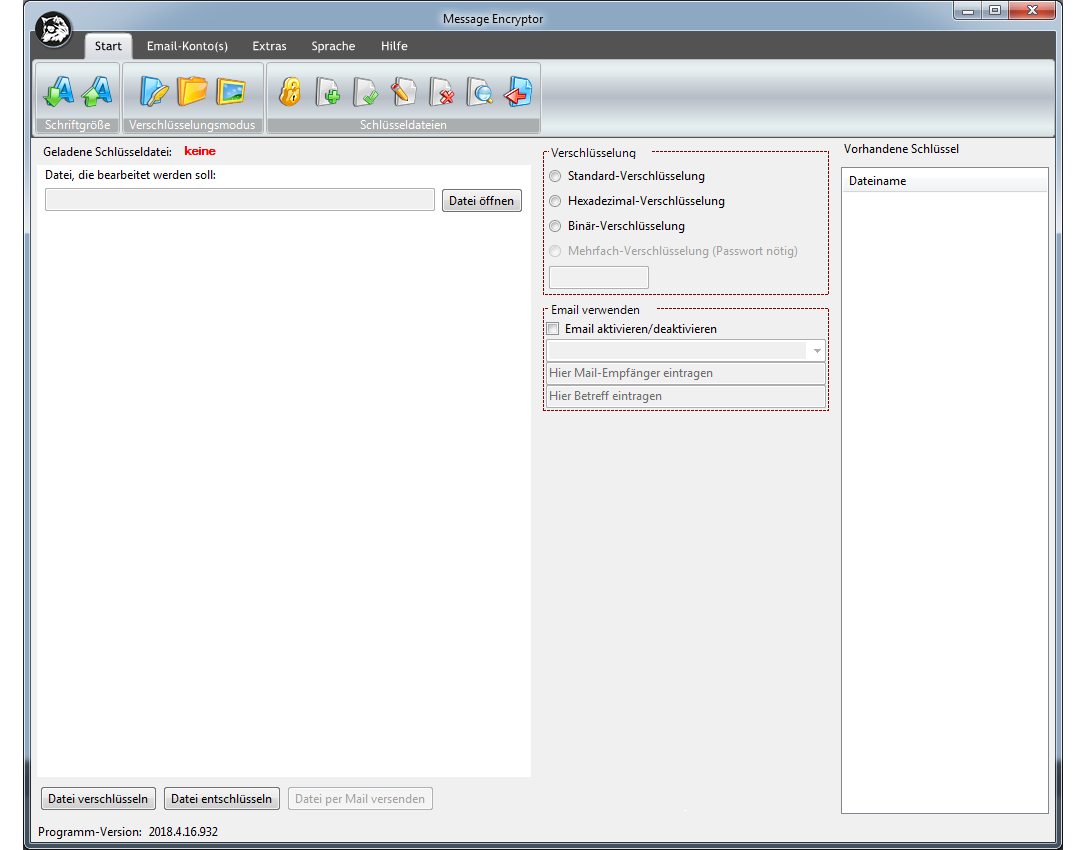The height and width of the screenshot is (850, 1086).
Task: Click the Datei verschlüsseln button
Action: coord(98,799)
